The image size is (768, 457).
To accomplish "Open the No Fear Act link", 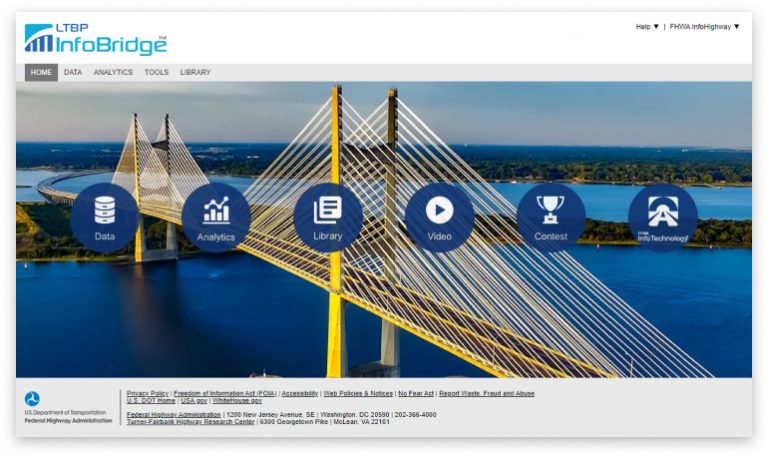I will pos(416,393).
